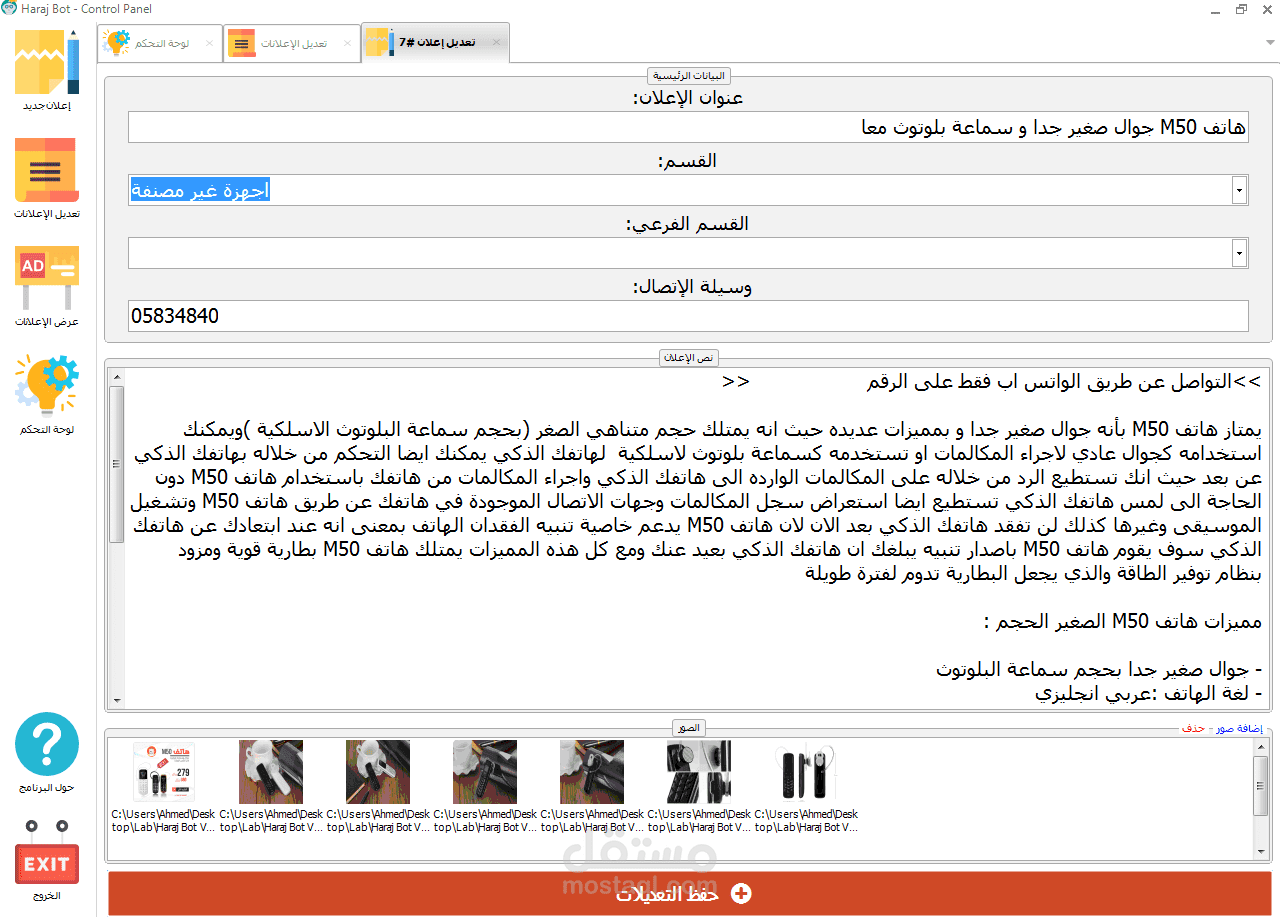The width and height of the screenshot is (1280, 917).
Task: Open the لوحة التحكم lightbulb sidebar icon
Action: [47, 394]
